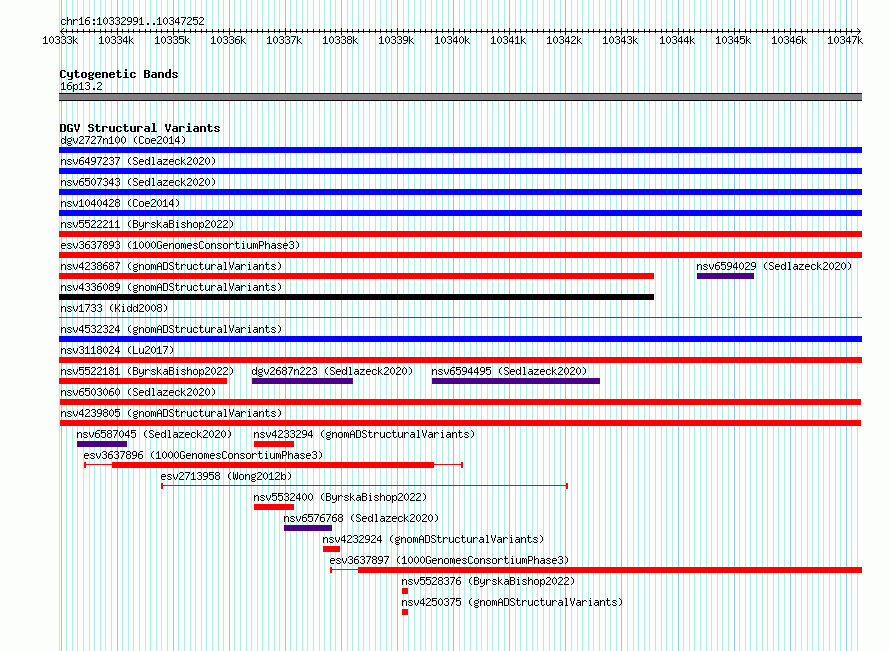Click the 10338k ruler position
This screenshot has height=651, width=890.
pos(340,40)
